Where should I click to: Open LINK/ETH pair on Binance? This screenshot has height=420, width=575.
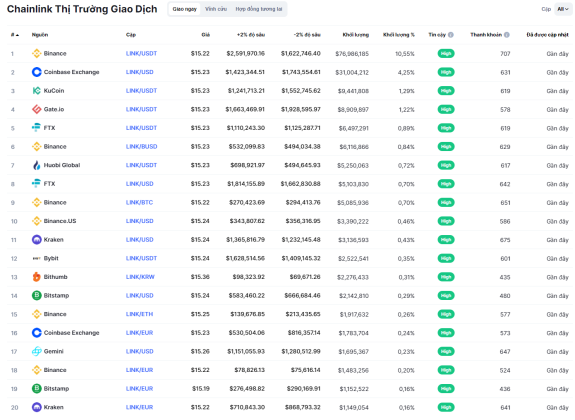tap(139, 314)
